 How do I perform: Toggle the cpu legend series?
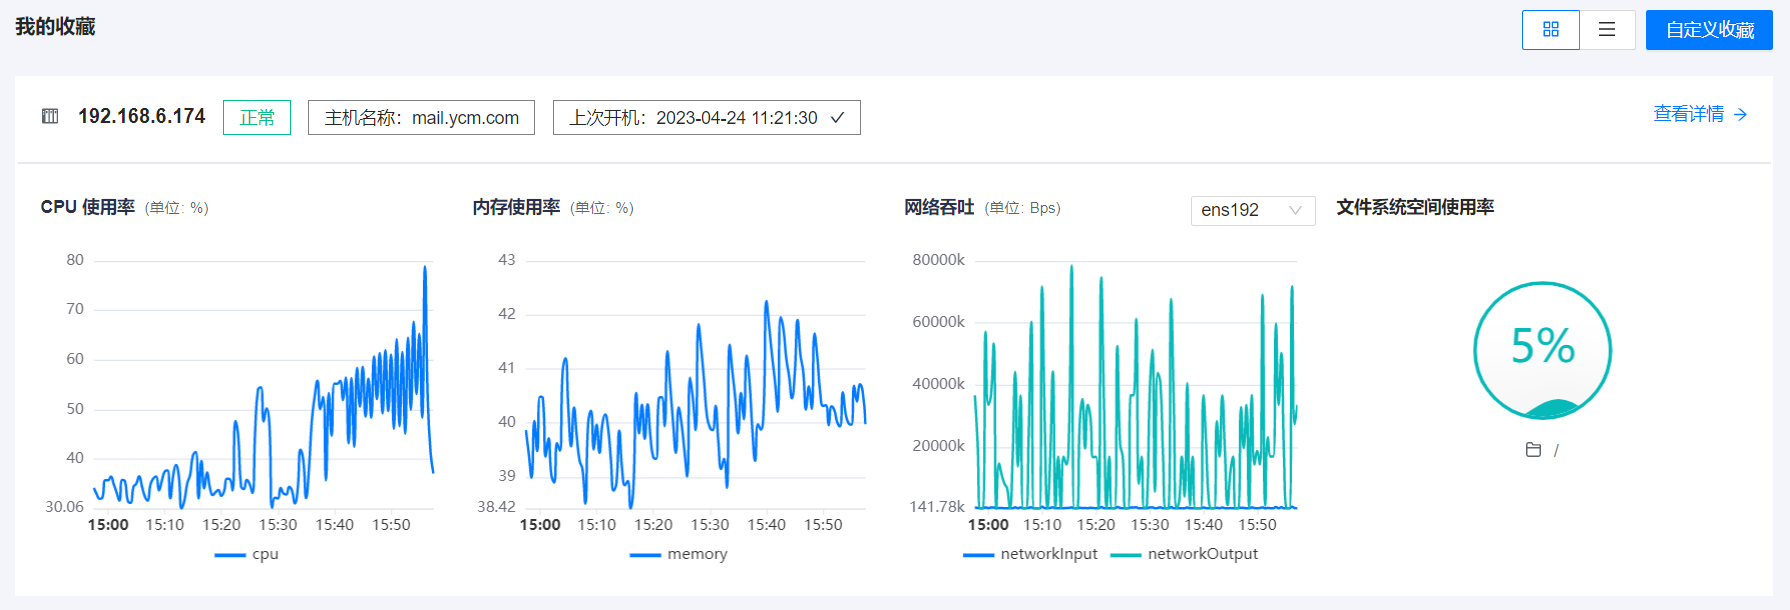(247, 554)
